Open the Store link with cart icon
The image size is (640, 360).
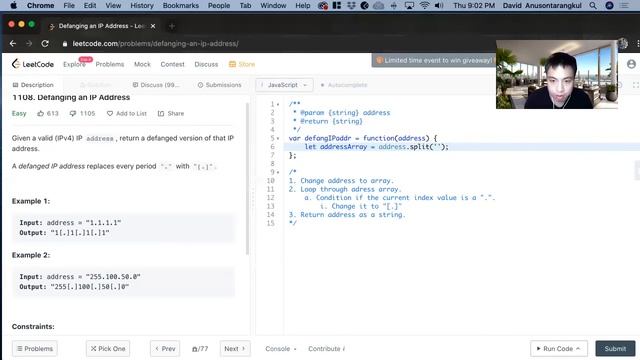[242, 64]
